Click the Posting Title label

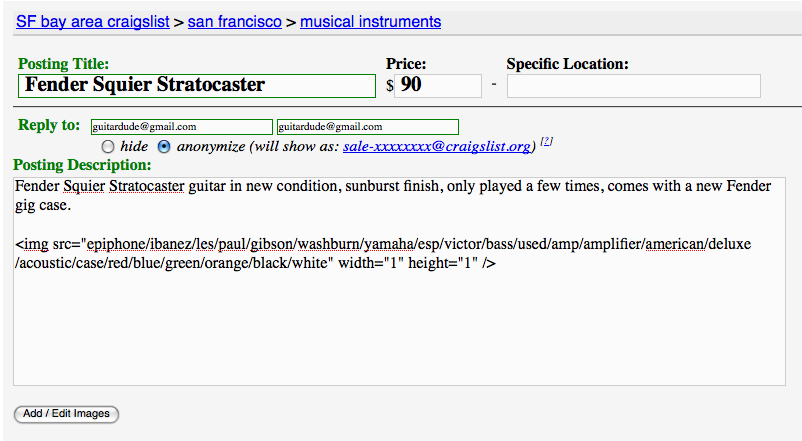pyautogui.click(x=63, y=64)
